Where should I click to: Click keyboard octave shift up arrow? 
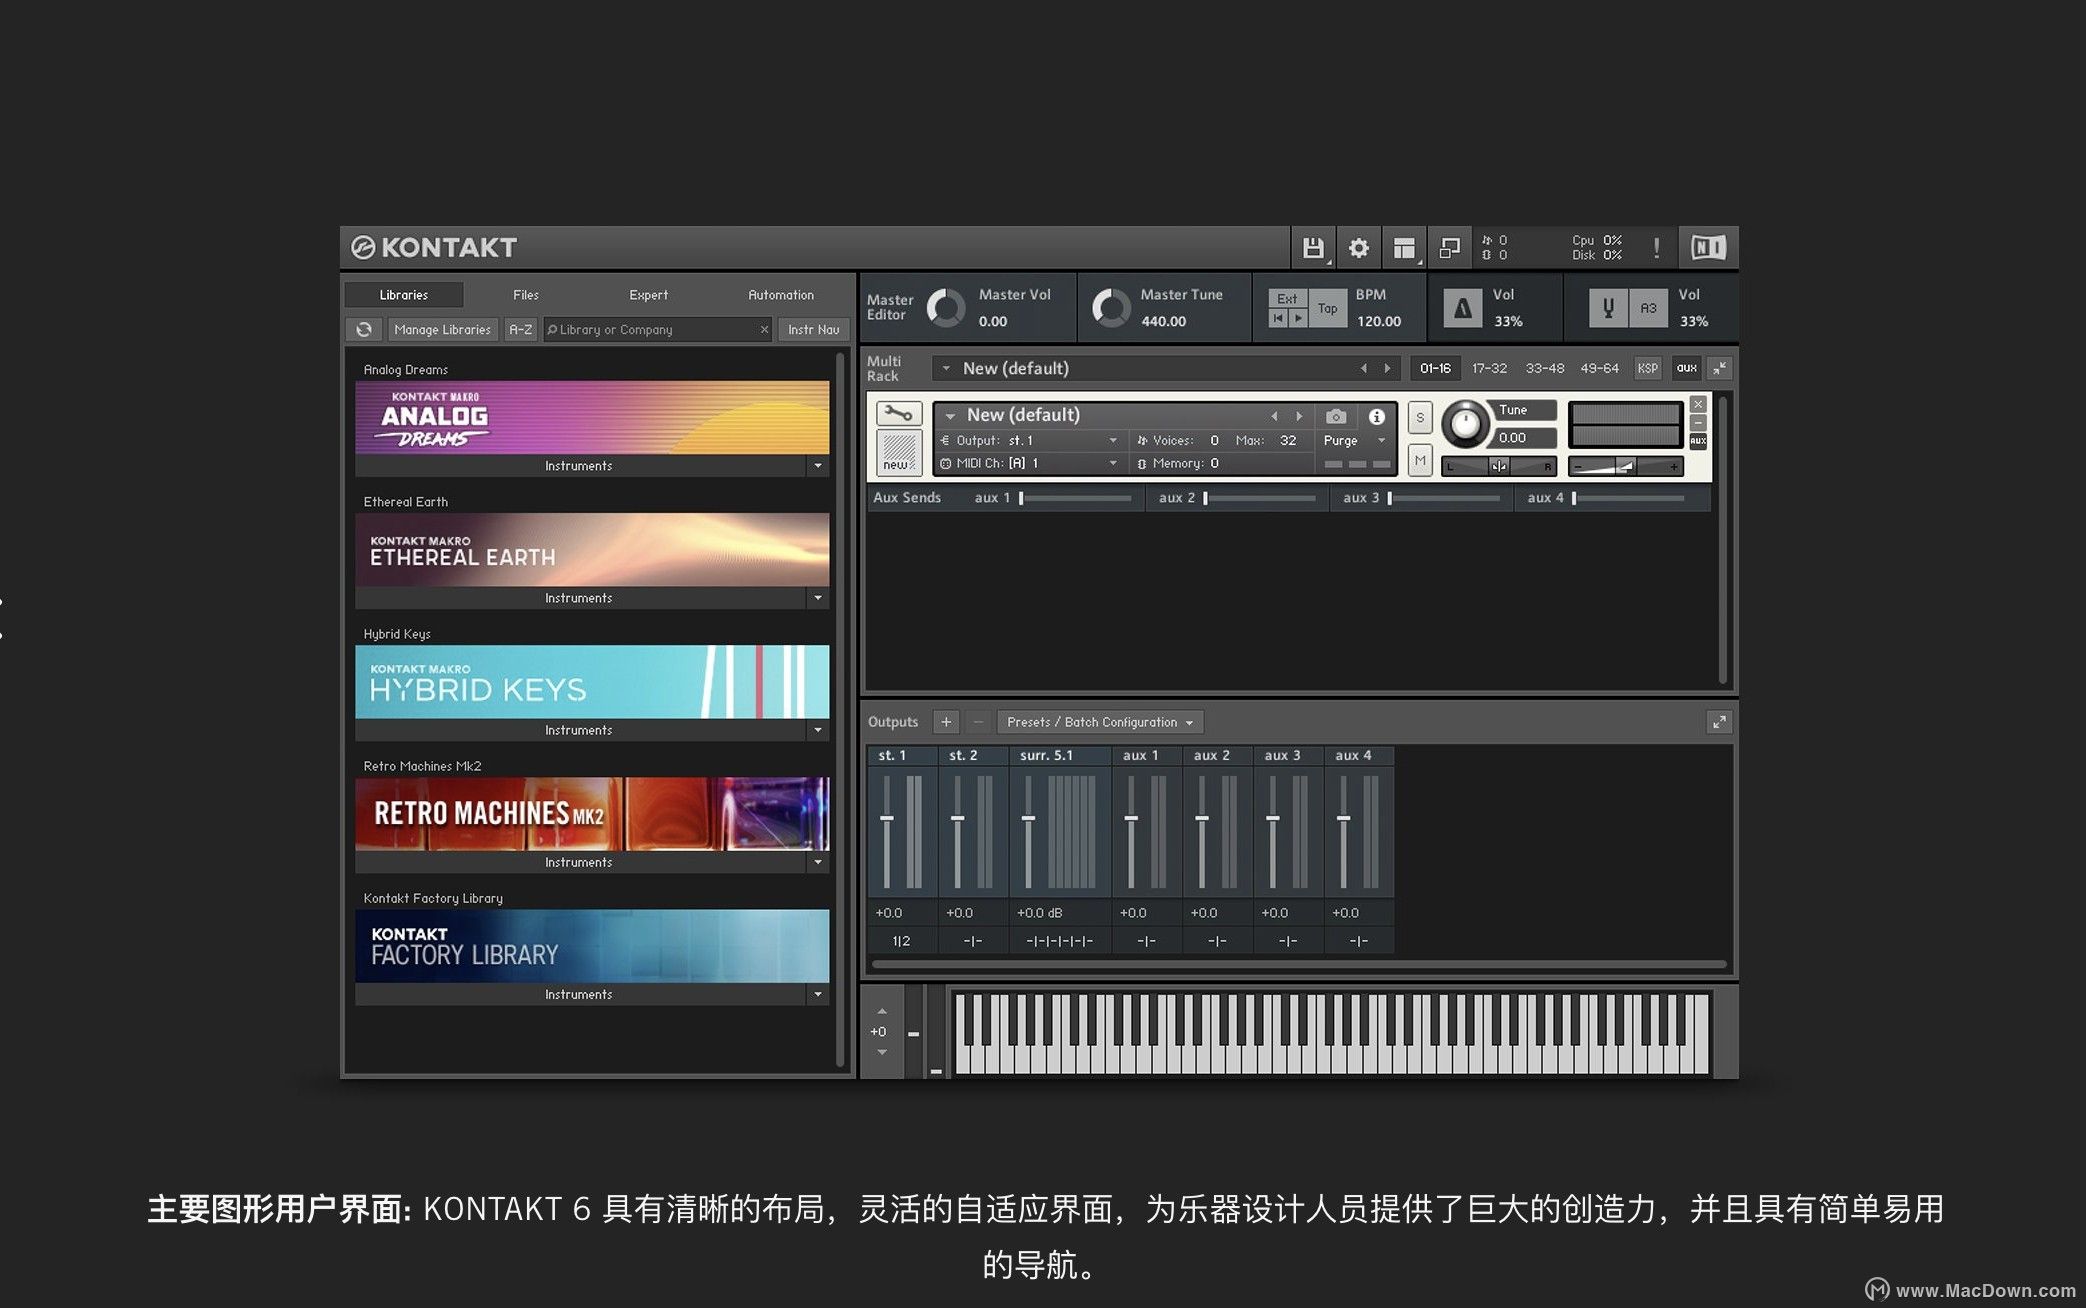click(881, 1012)
